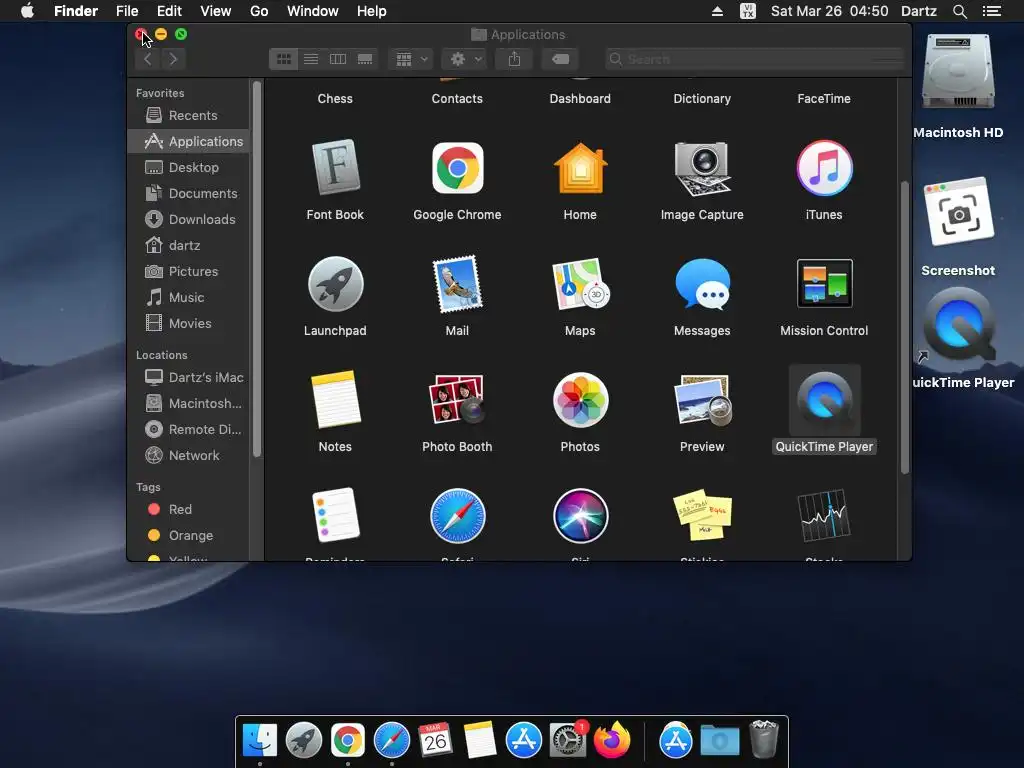The height and width of the screenshot is (768, 1024).
Task: Select the Photo Booth app icon
Action: (457, 400)
